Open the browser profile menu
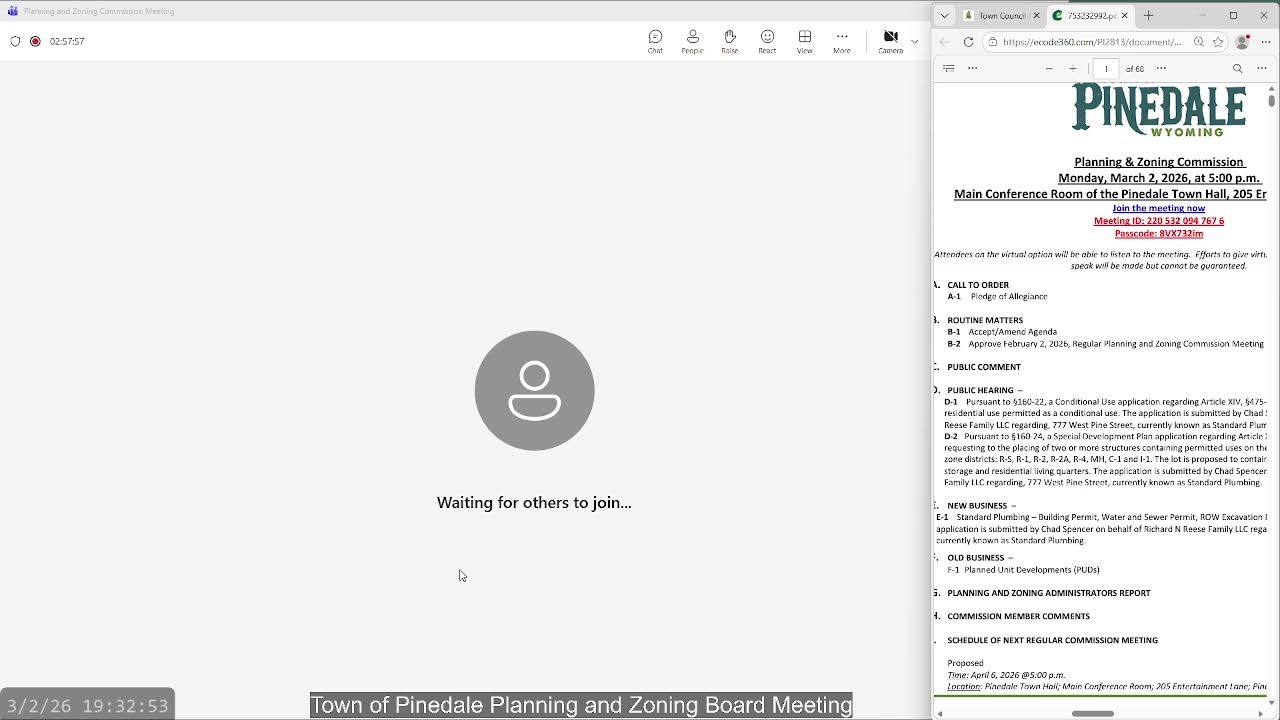The image size is (1280, 720). (x=1243, y=42)
